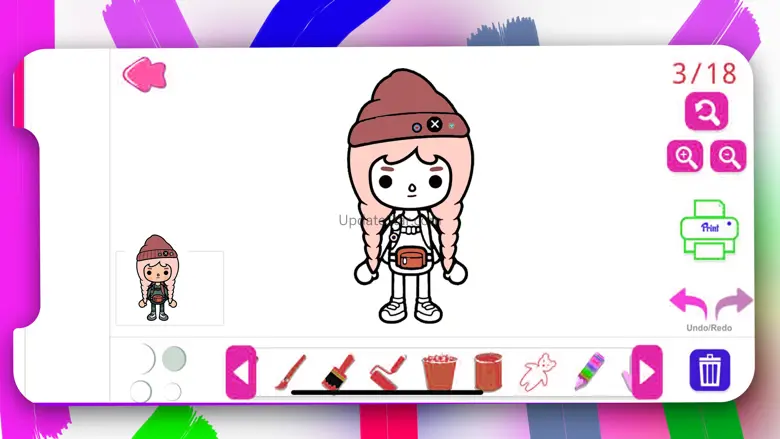The image size is (780, 439).
Task: Select the grey brush size circle
Action: [x=174, y=358]
